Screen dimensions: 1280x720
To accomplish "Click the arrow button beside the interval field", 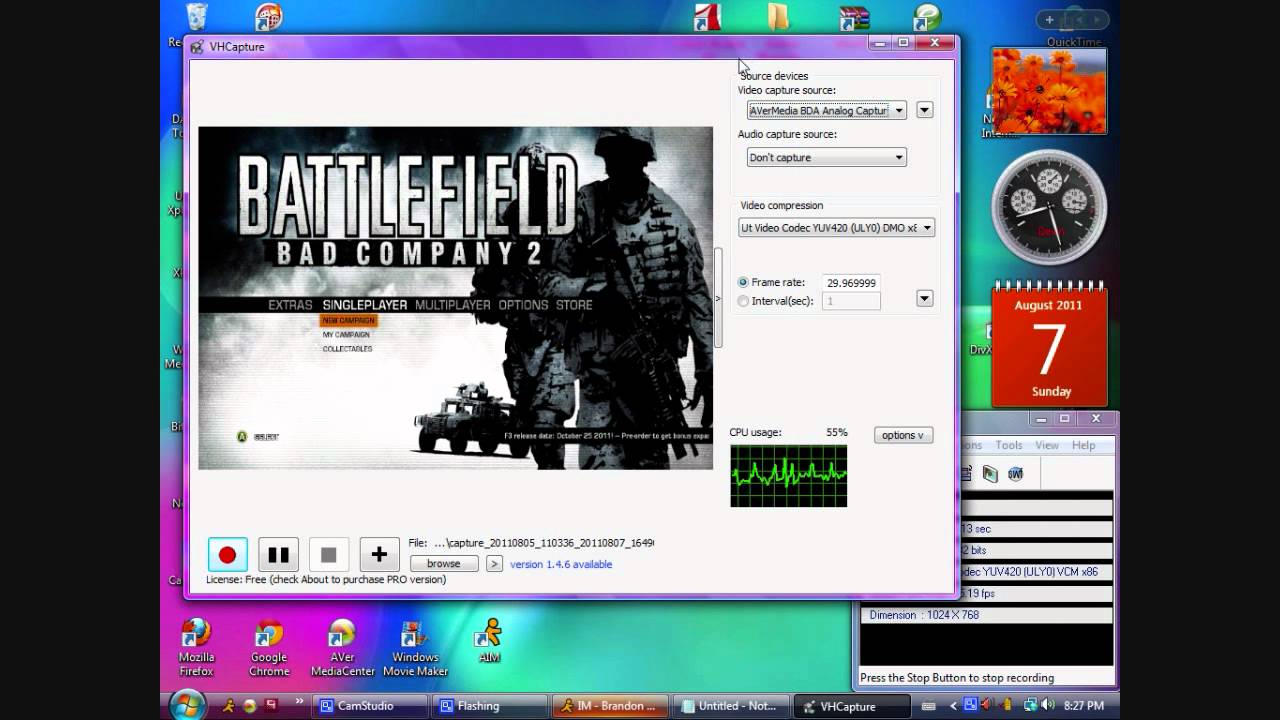I will (925, 298).
